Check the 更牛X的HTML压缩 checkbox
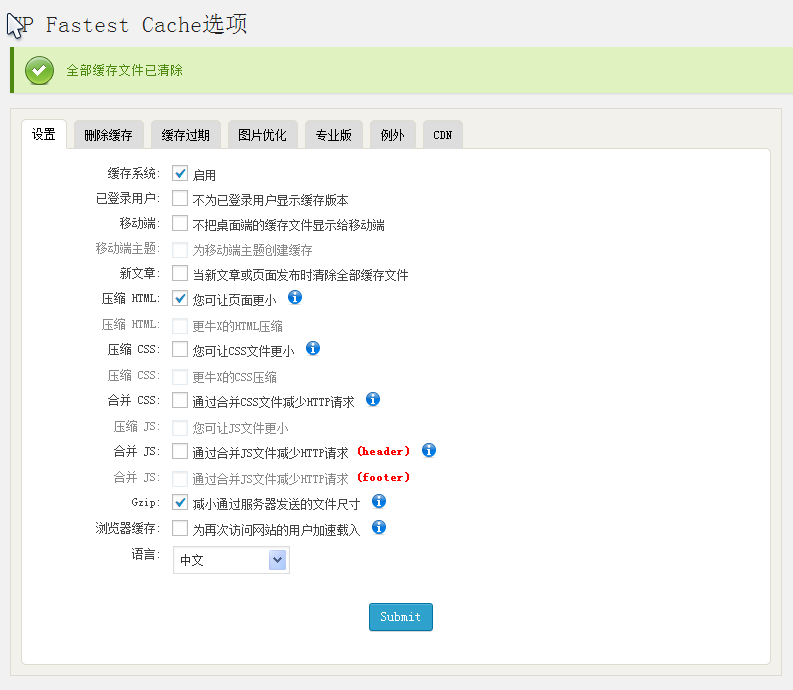Screen dimensions: 793x690 [x=180, y=326]
